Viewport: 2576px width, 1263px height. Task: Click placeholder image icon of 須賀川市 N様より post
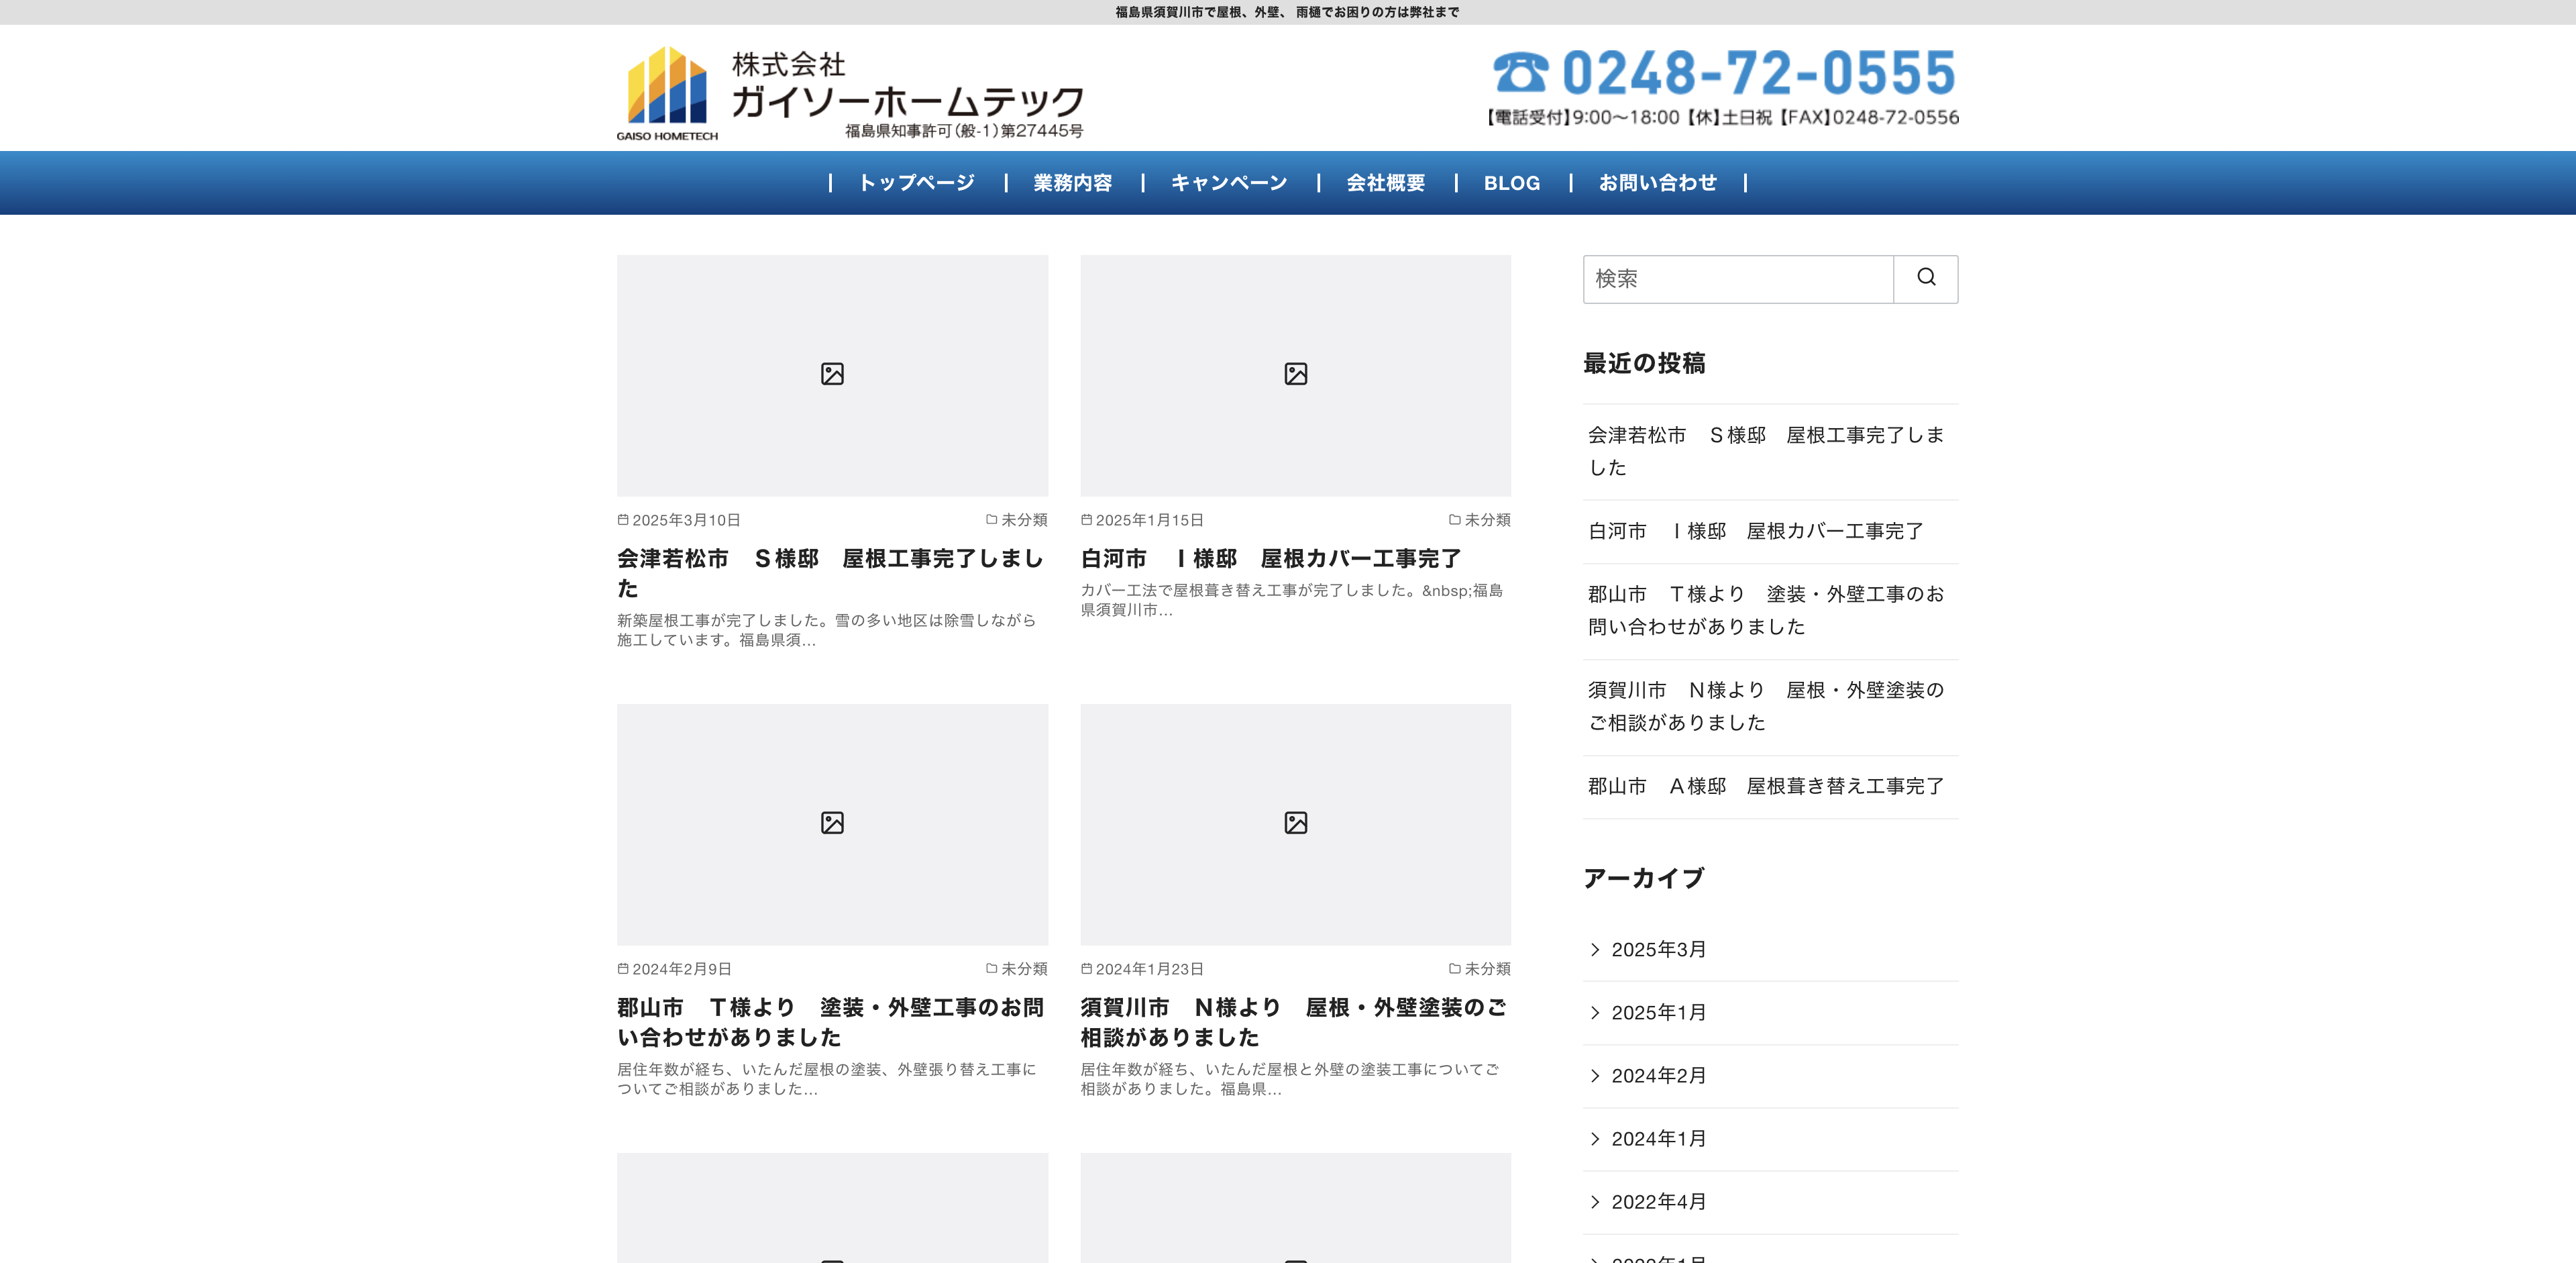[x=1295, y=823]
